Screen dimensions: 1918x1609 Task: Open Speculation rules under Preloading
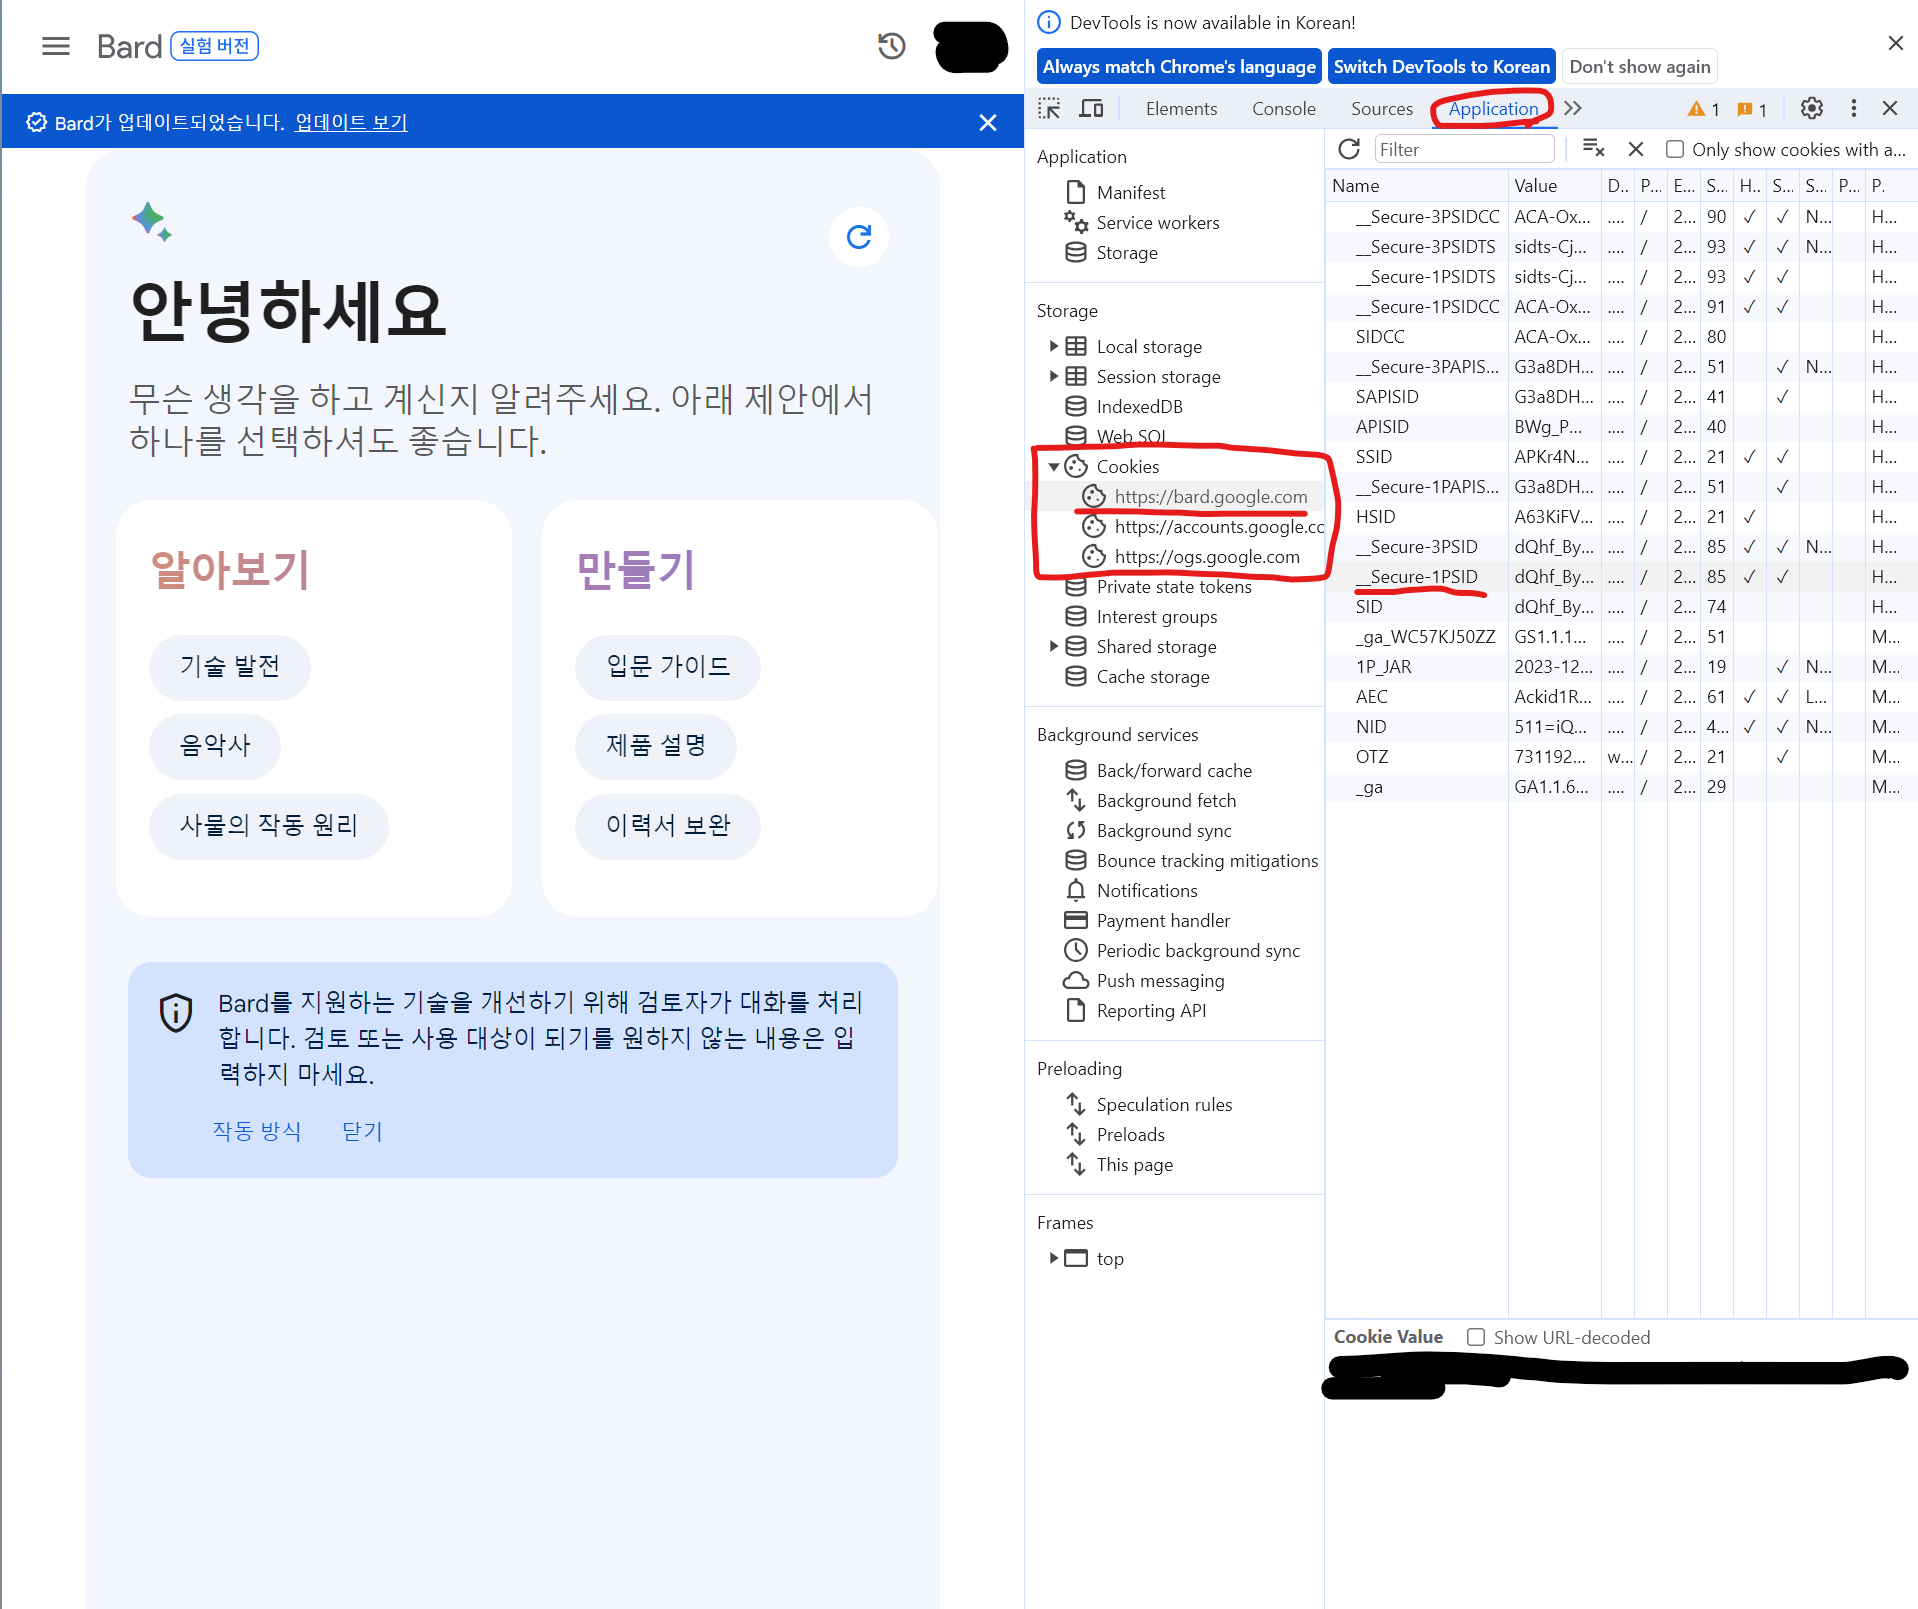pos(1163,1104)
